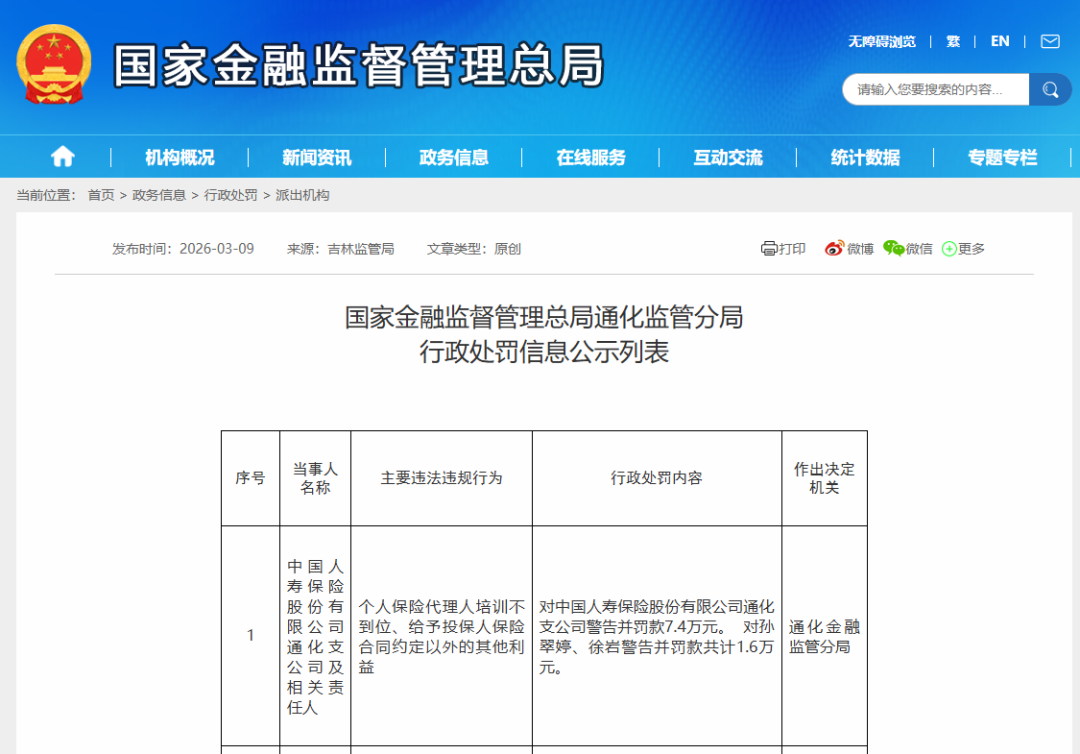Open the 机构概况 menu
1080x754 pixels.
tap(178, 156)
